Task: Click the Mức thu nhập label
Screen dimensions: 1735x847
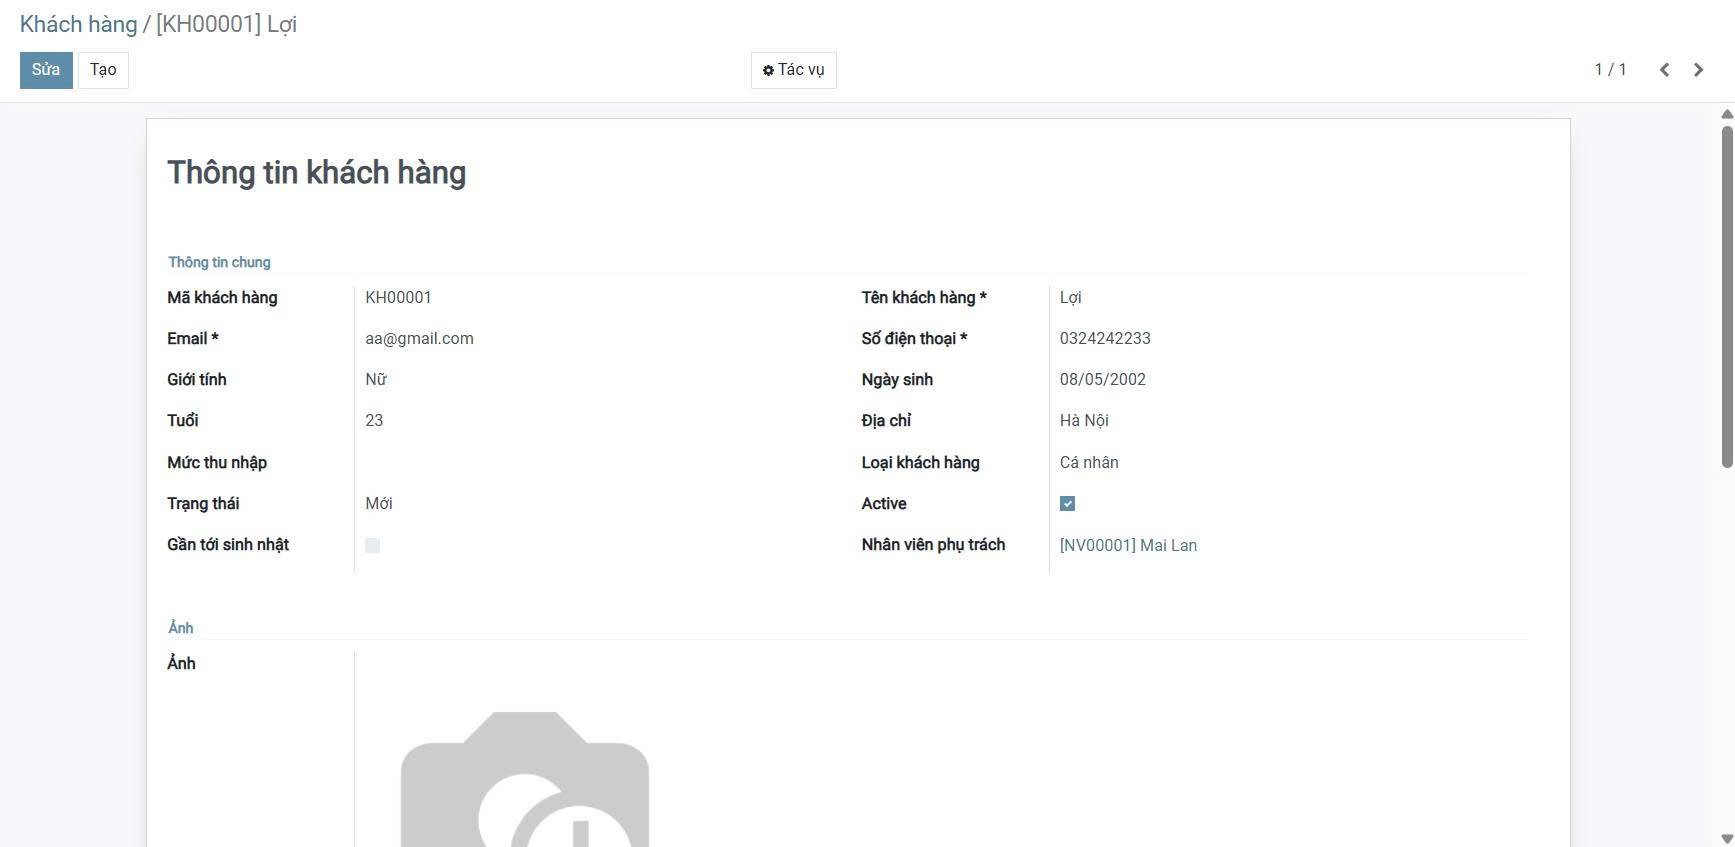Action: pyautogui.click(x=217, y=462)
